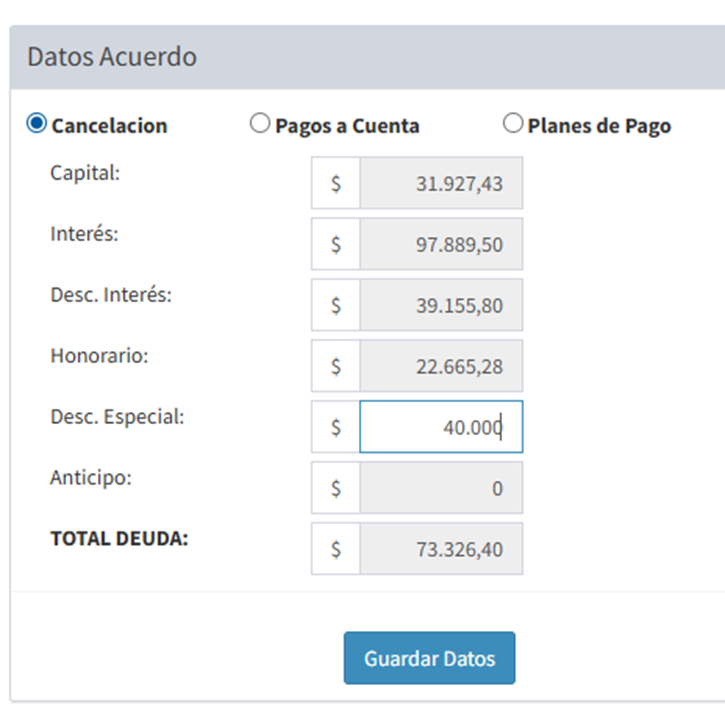Click the Desc. Especial label text
Image resolution: width=725 pixels, height=708 pixels.
click(x=117, y=417)
